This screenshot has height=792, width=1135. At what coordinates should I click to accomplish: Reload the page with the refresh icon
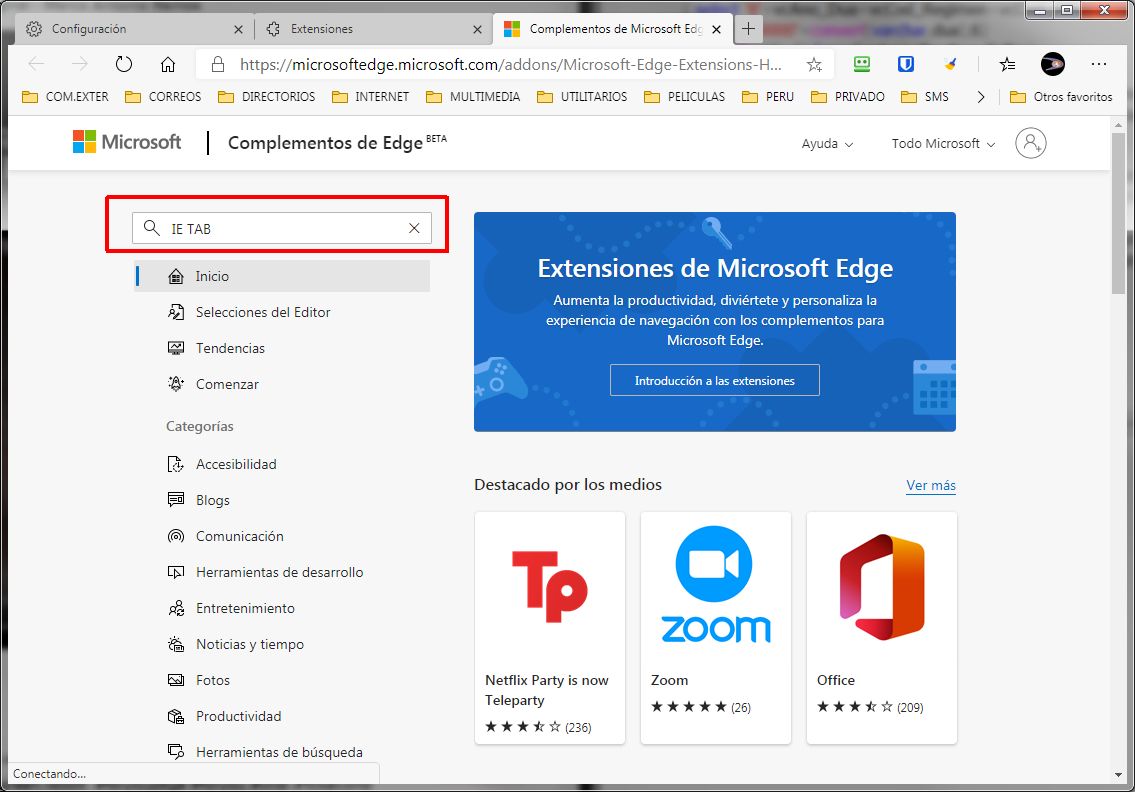(x=124, y=64)
